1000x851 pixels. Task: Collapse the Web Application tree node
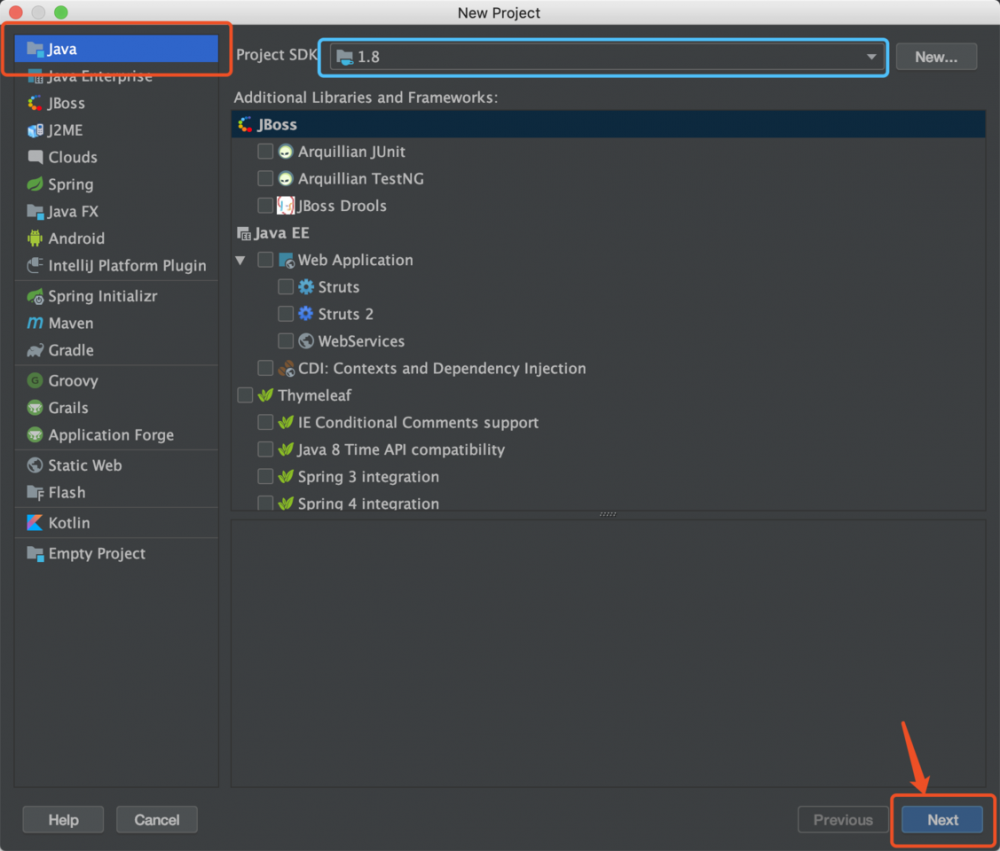(x=240, y=260)
